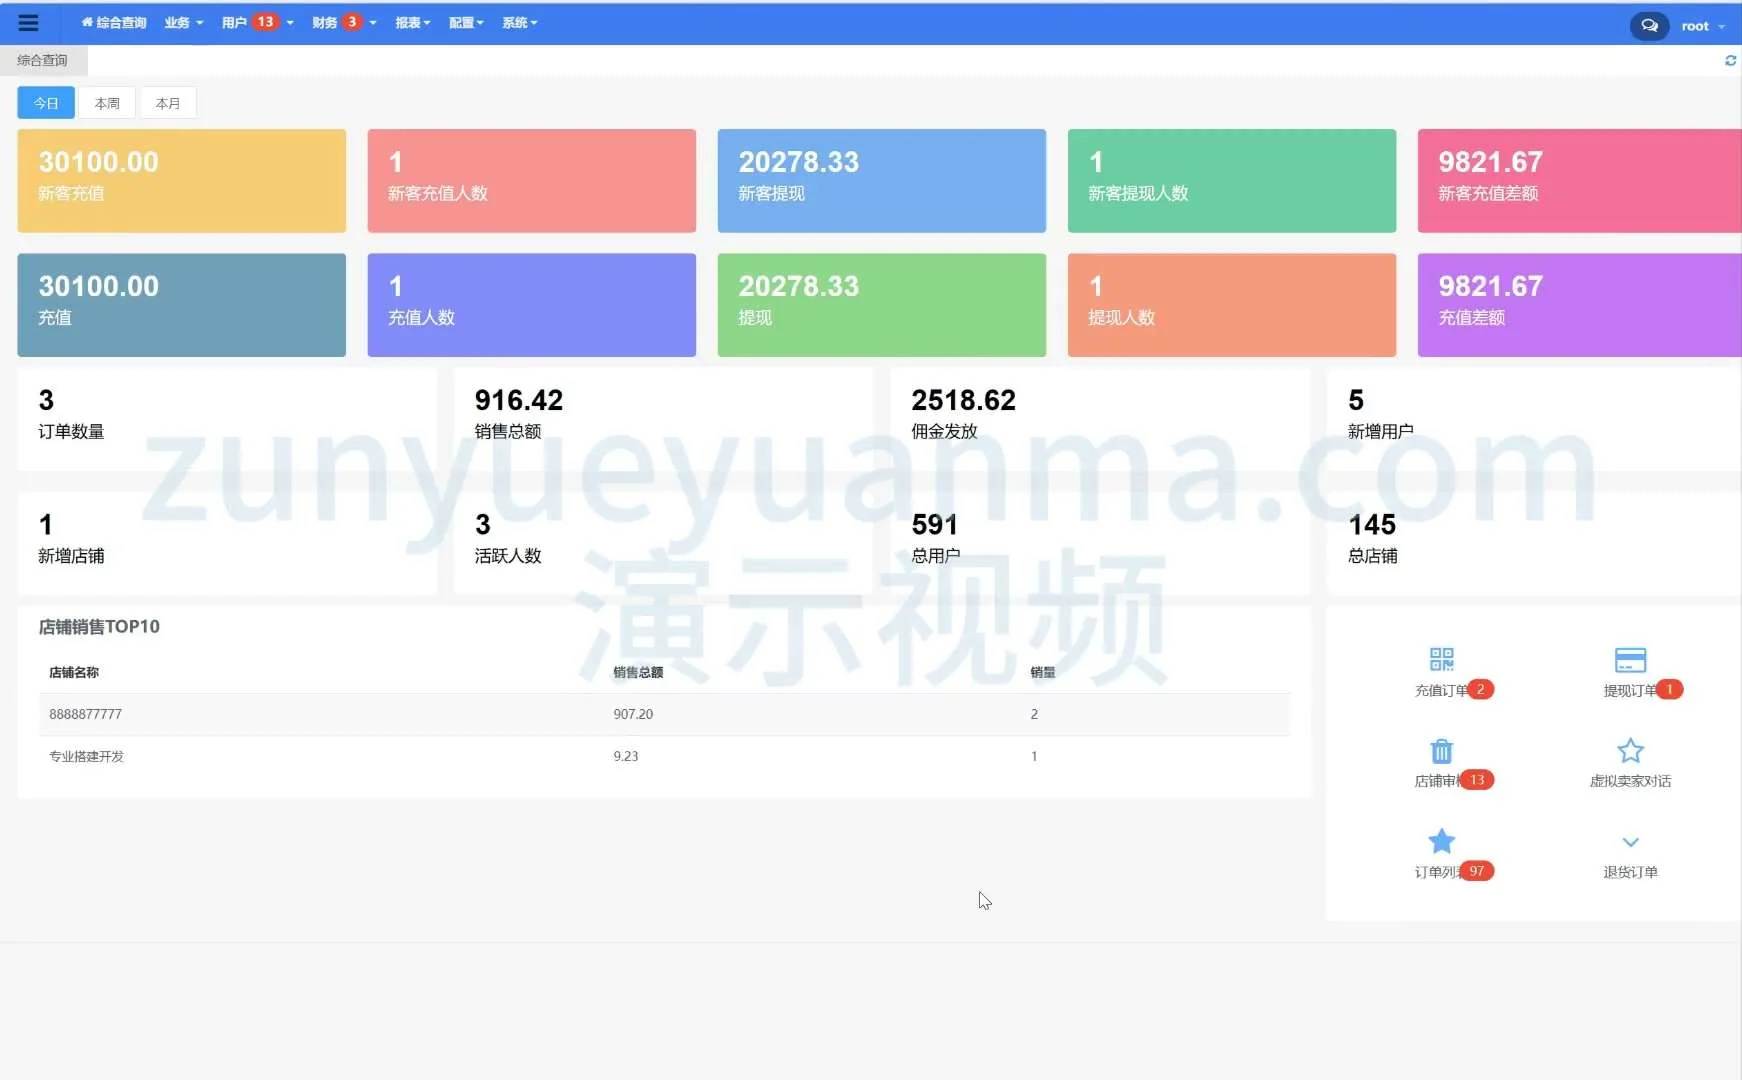Select the 今日 time filter

pos(46,103)
